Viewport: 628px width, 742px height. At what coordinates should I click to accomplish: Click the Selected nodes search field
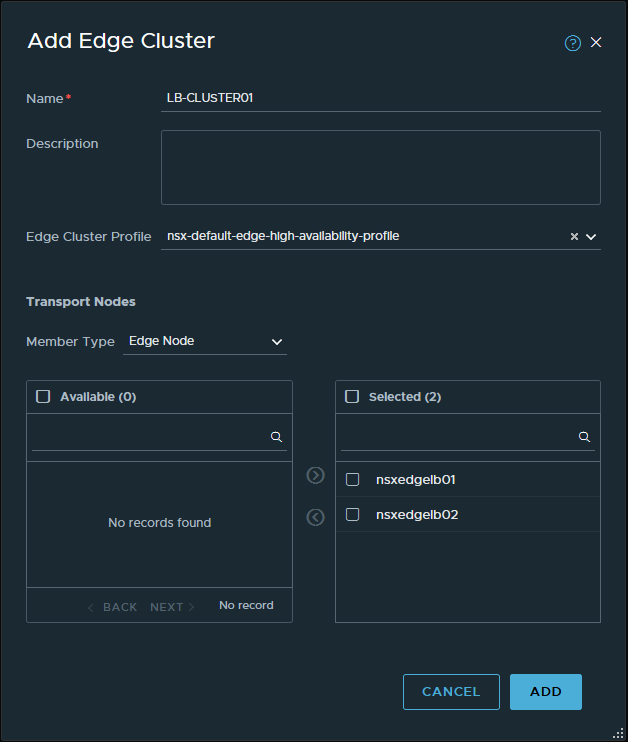point(458,437)
